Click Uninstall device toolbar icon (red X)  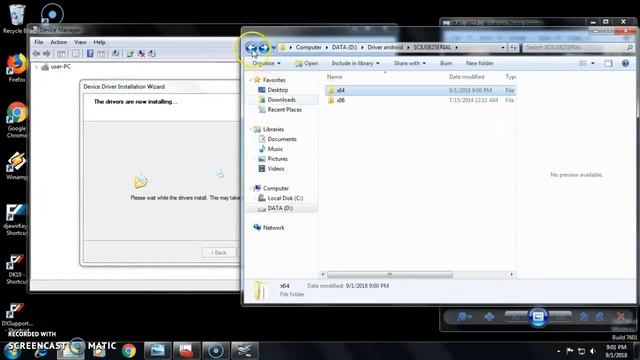[141, 53]
